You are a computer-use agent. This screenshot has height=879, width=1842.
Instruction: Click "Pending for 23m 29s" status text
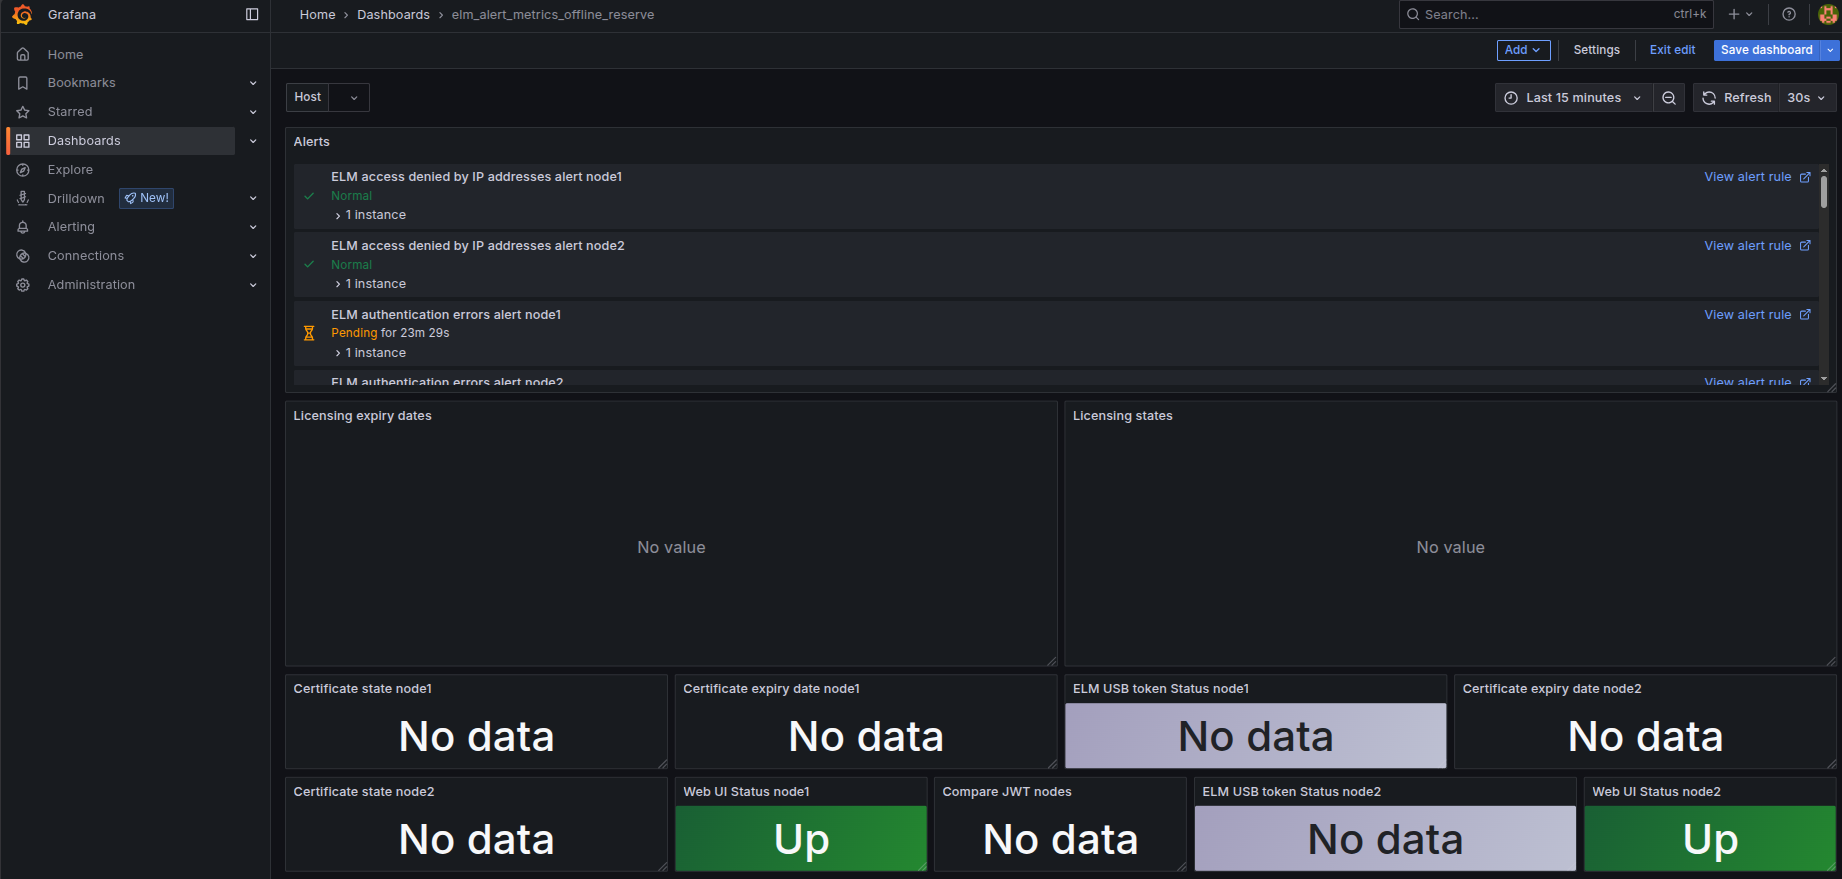390,333
